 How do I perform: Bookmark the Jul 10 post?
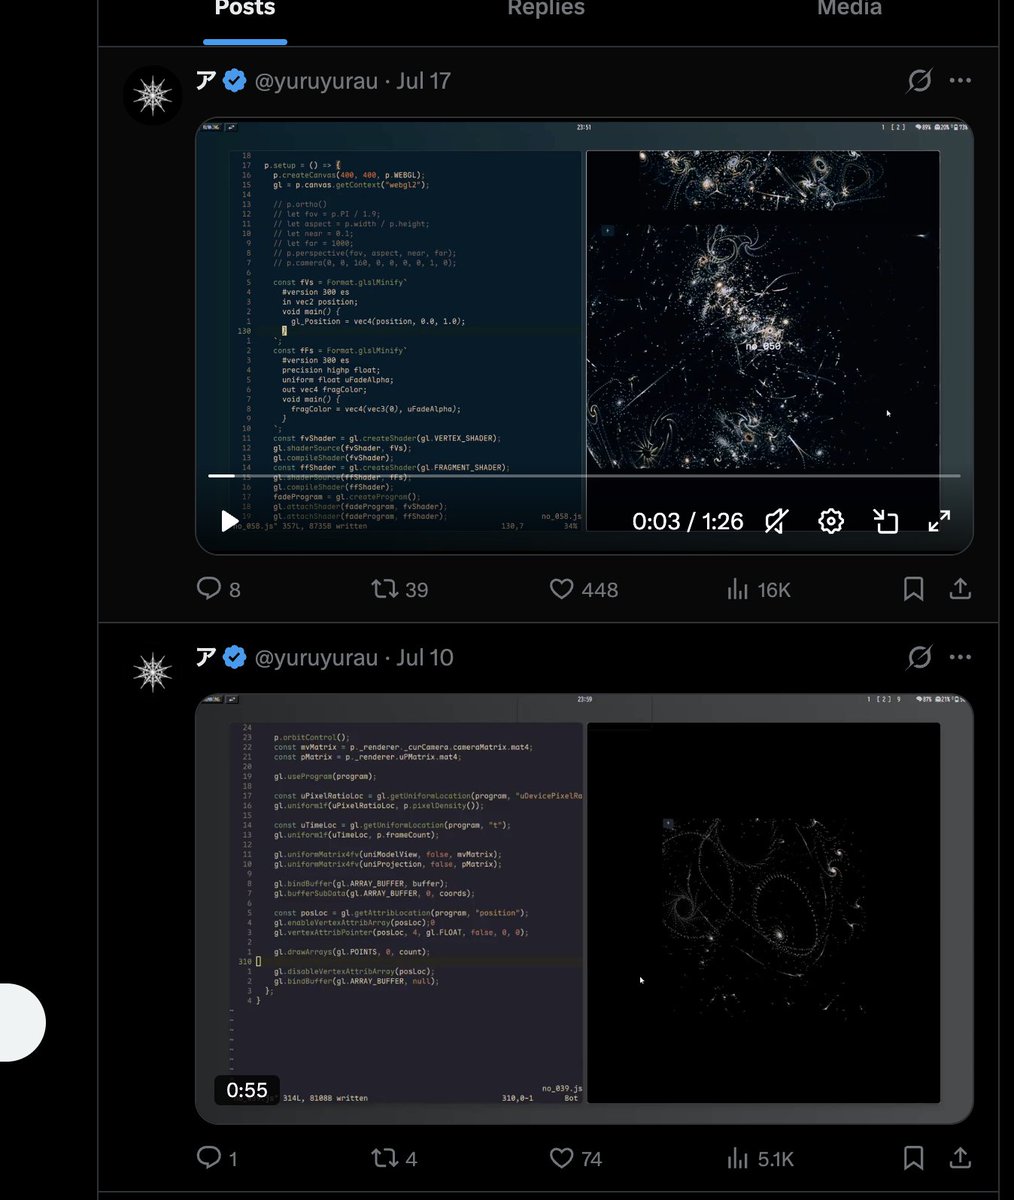[x=913, y=1158]
